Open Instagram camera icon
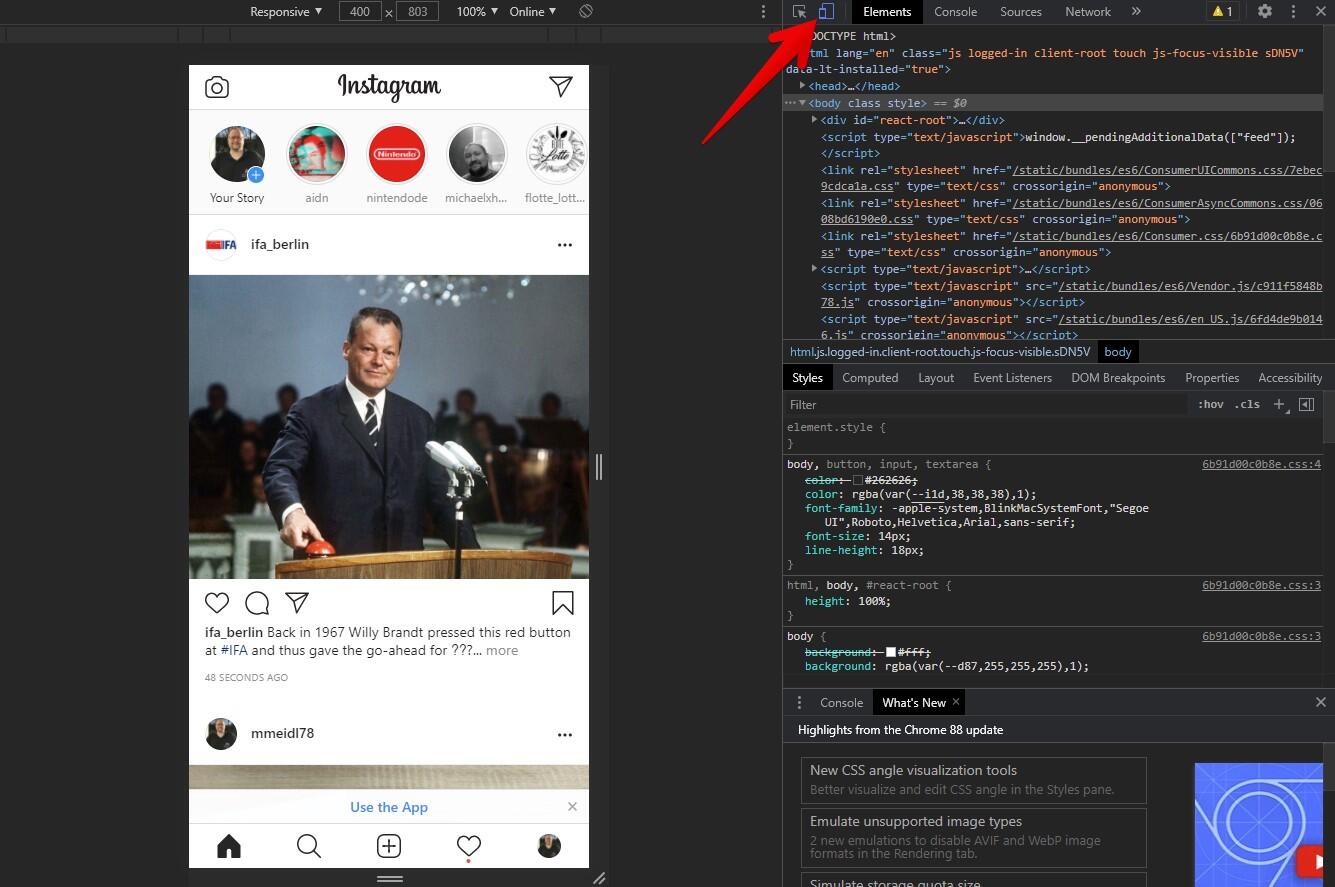 217,87
